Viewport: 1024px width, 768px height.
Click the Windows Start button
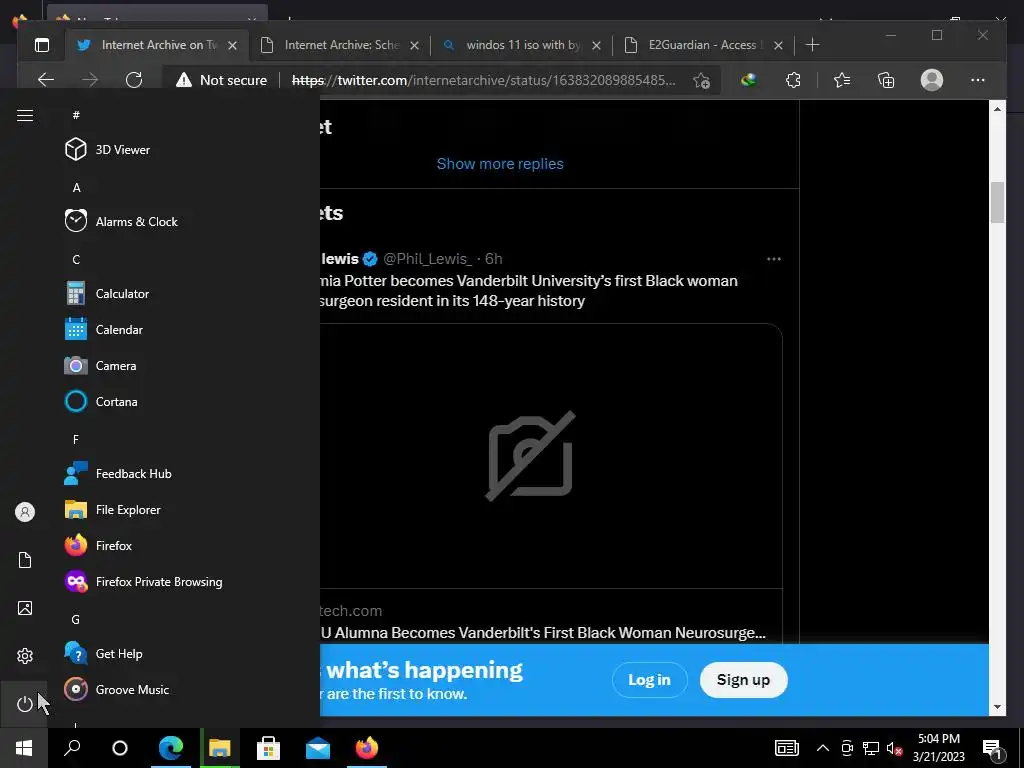(x=24, y=748)
